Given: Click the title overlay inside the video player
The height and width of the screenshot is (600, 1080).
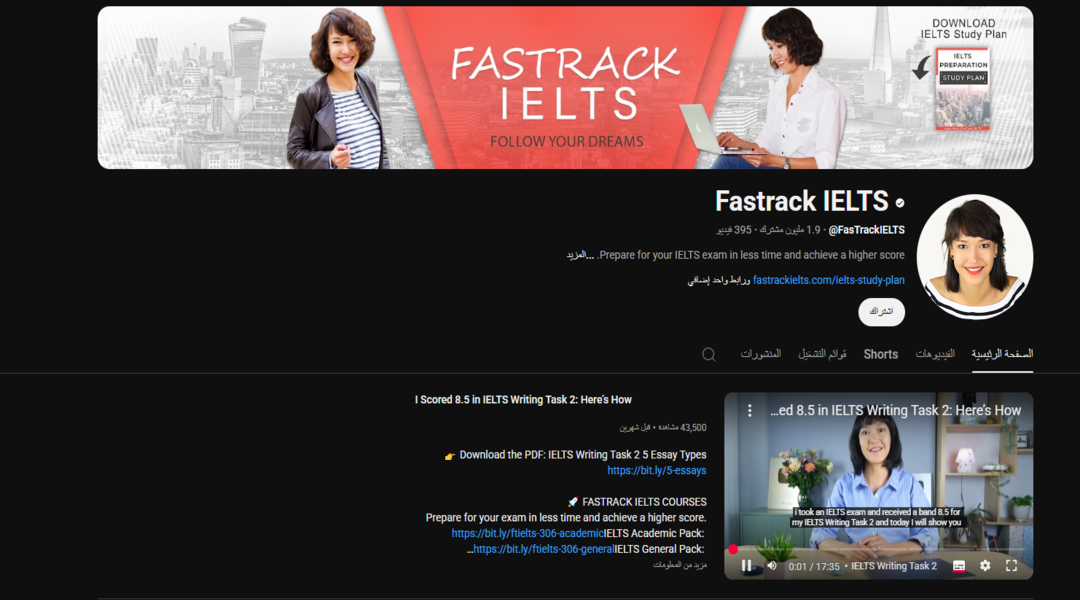Looking at the screenshot, I should click(895, 411).
